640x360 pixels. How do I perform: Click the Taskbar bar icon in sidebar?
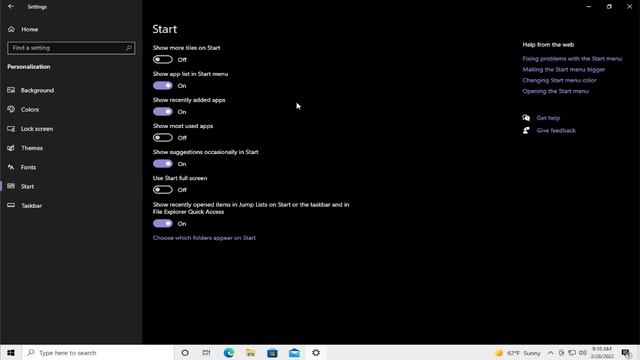11,206
